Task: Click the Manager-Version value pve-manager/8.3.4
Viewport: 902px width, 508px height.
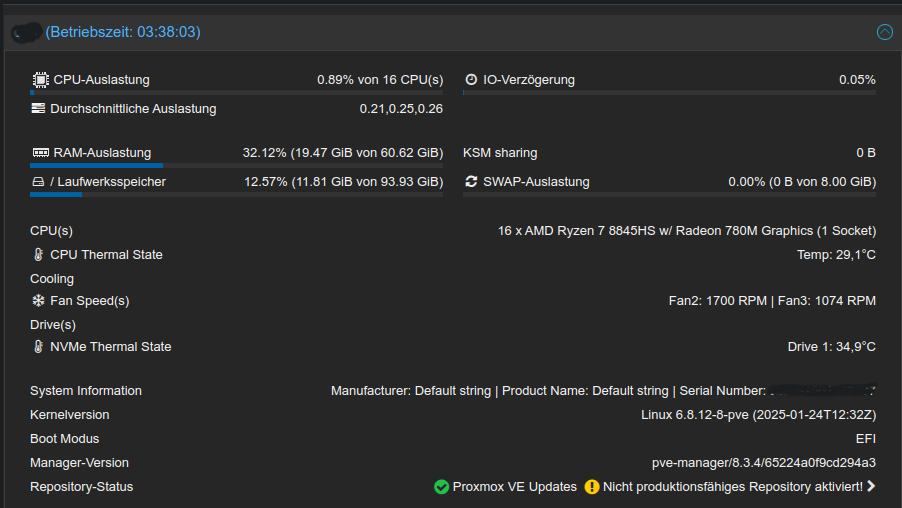Action: (x=764, y=463)
